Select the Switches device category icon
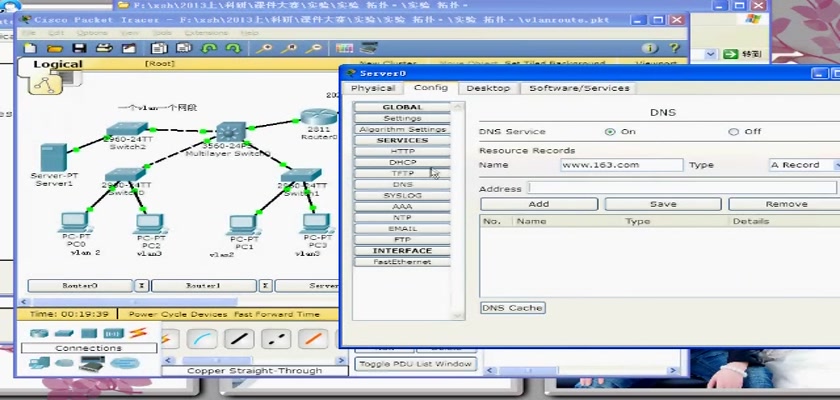The image size is (840, 400). pos(64,333)
